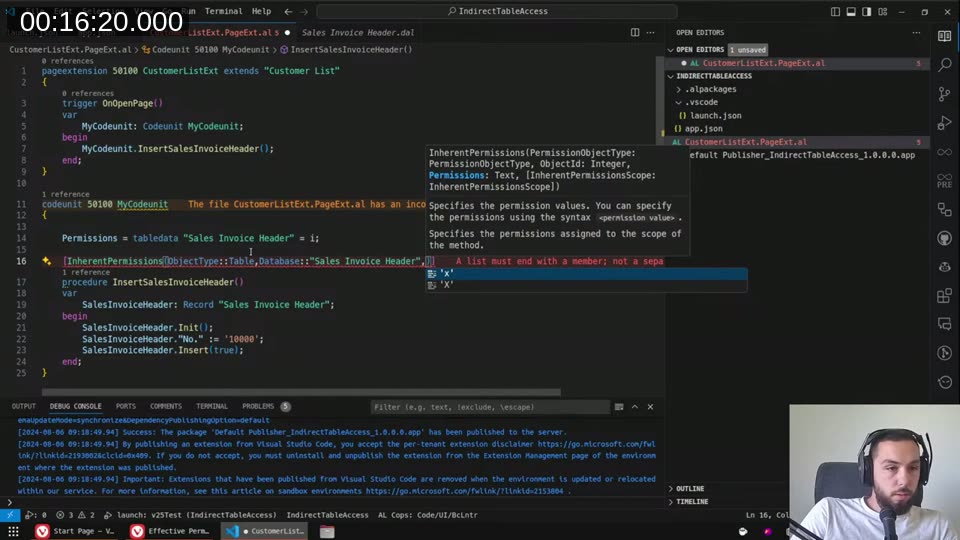Screen dimensions: 960x540
Task: Toggle the secondary side bar layout icon
Action: [x=866, y=12]
